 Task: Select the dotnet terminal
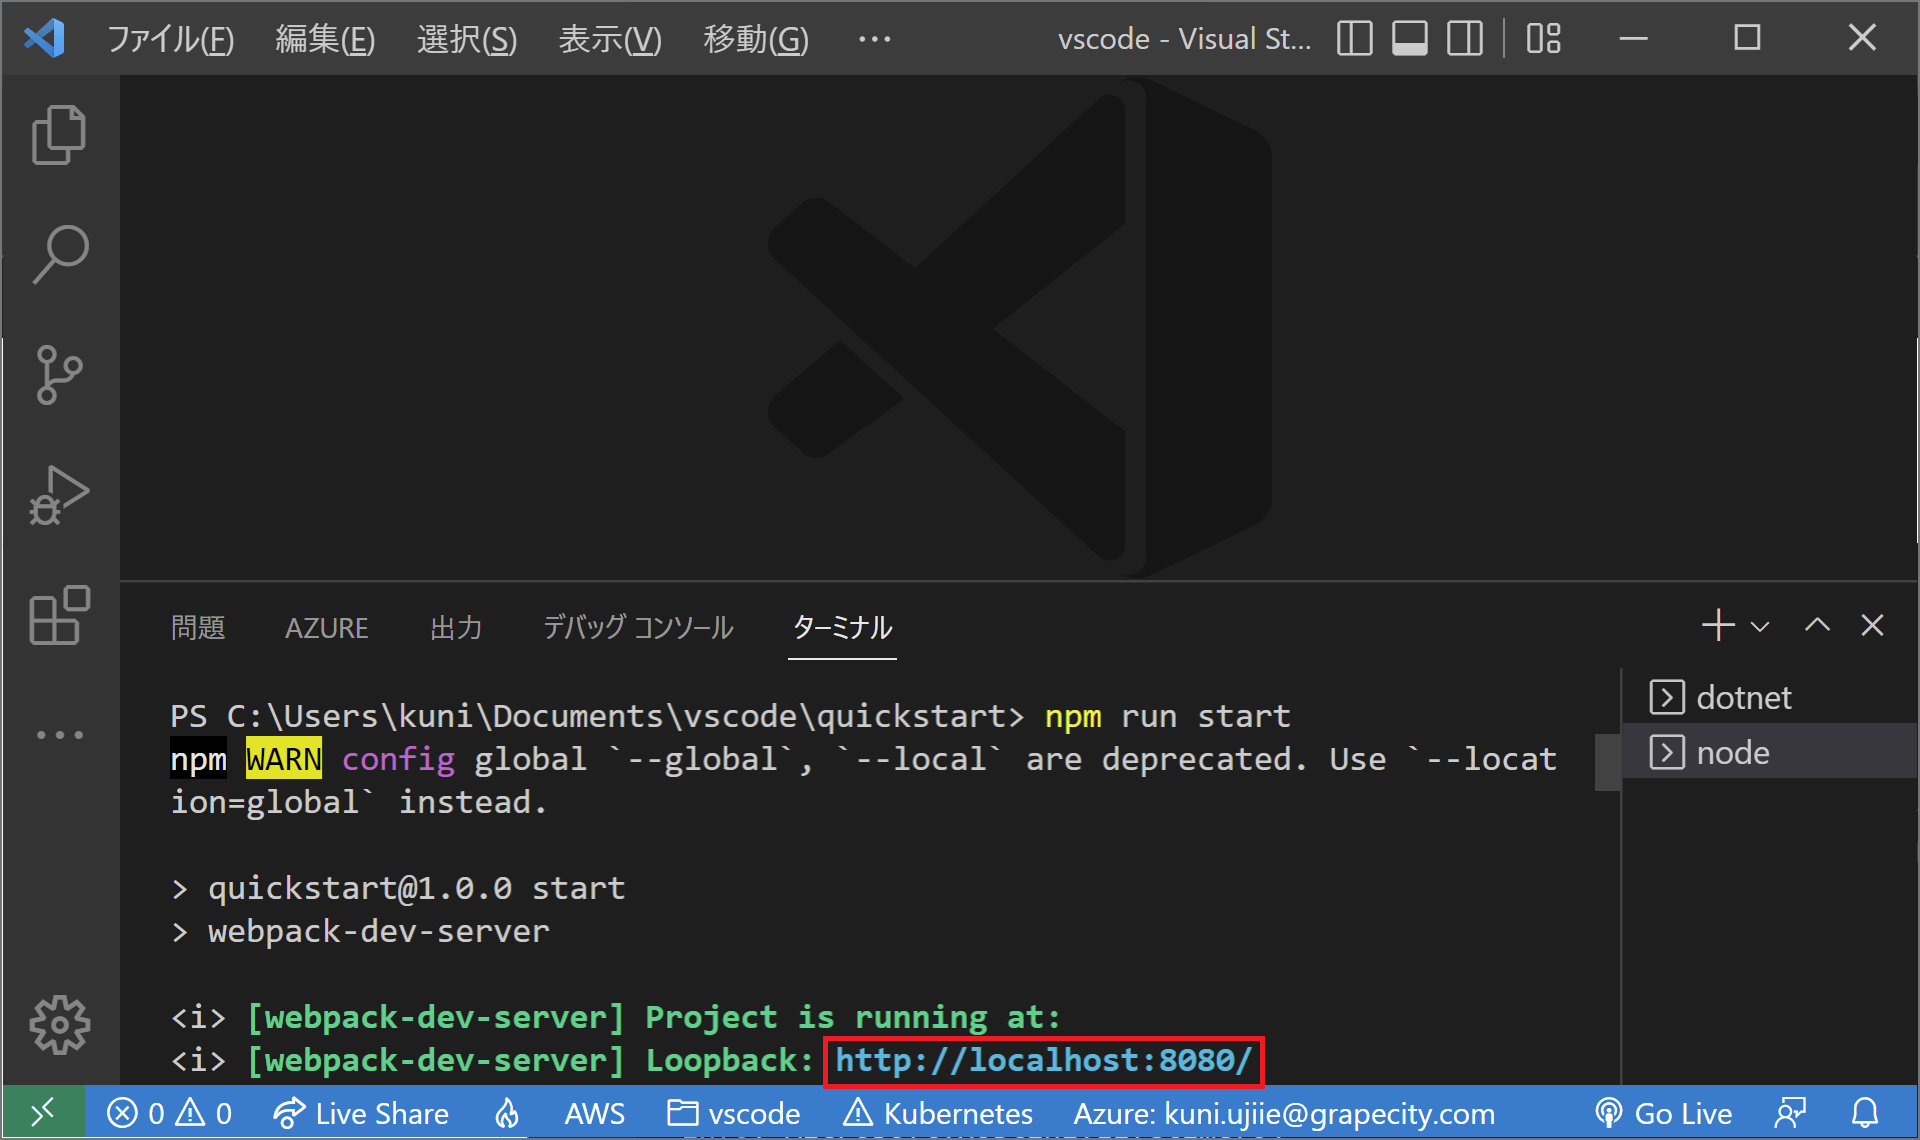(x=1769, y=697)
